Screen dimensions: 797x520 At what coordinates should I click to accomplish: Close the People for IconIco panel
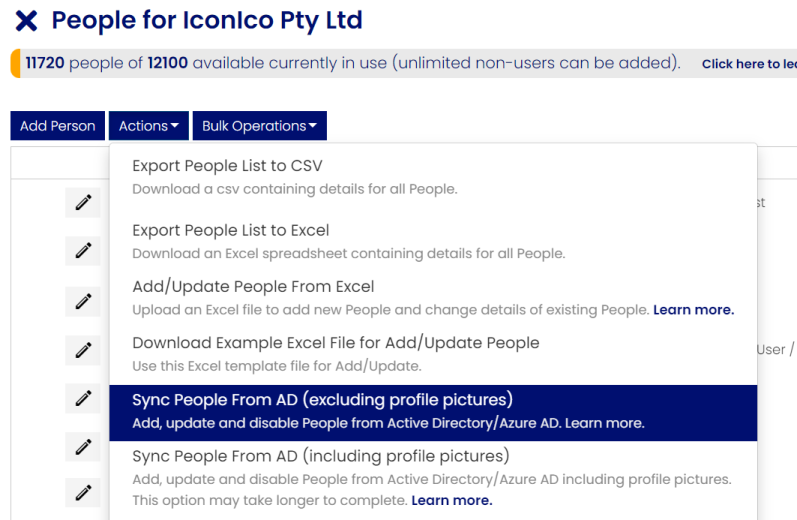pyautogui.click(x=26, y=21)
